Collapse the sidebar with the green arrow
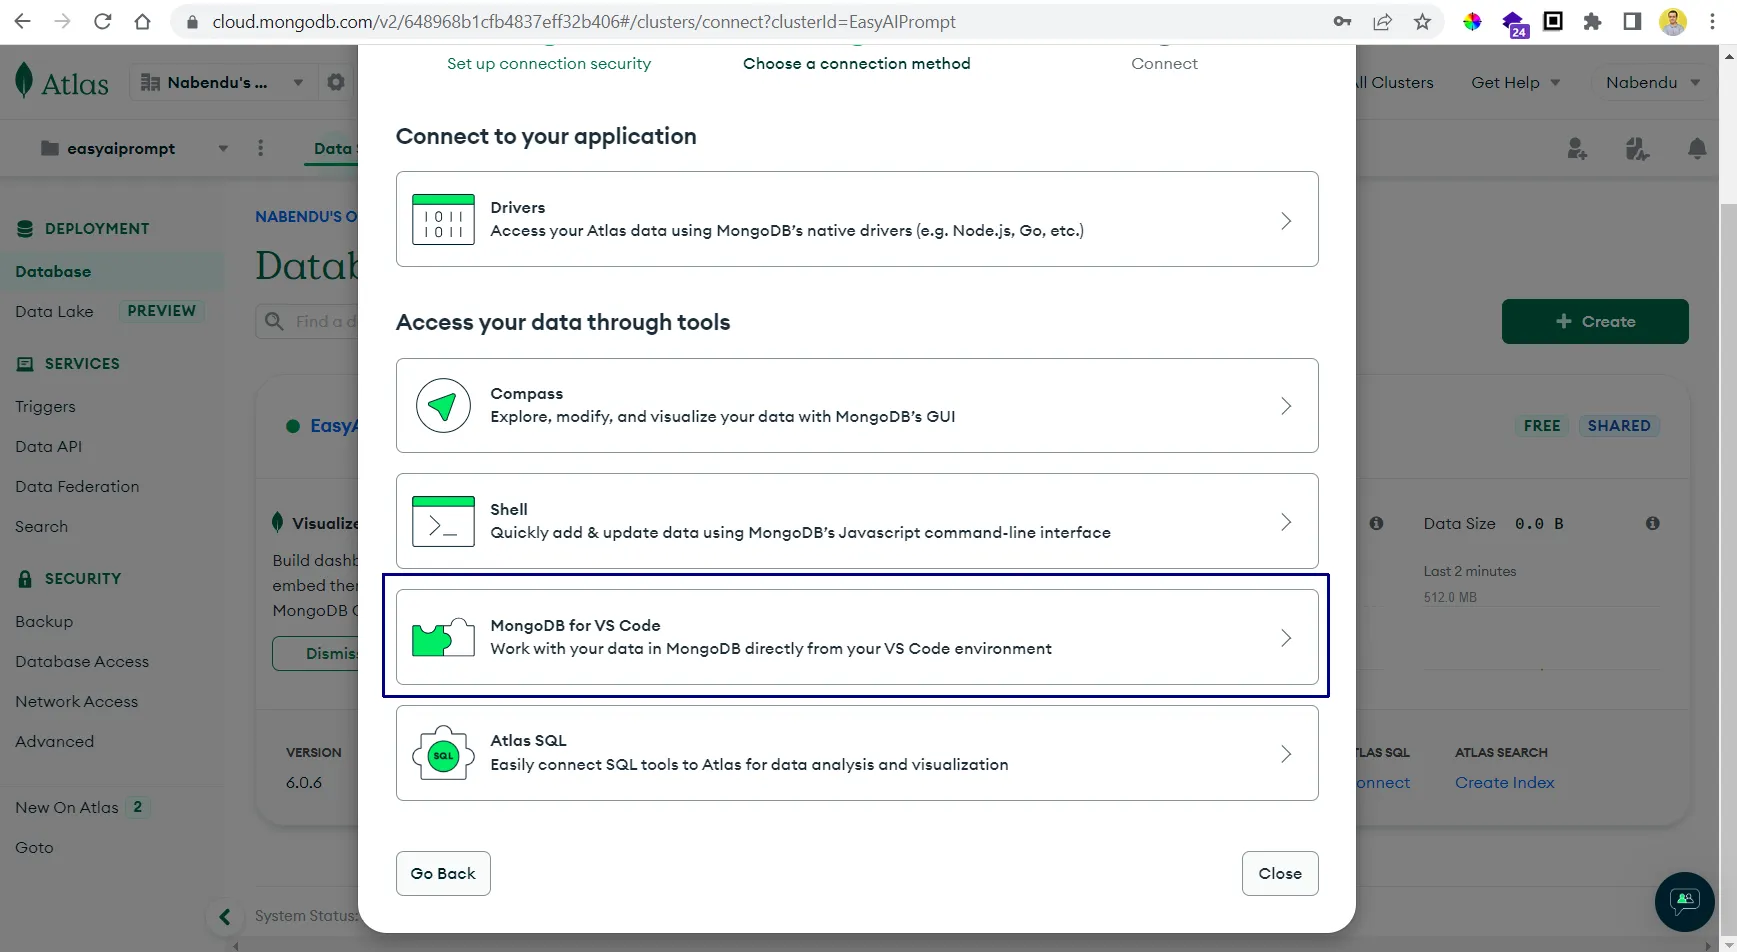 (225, 916)
